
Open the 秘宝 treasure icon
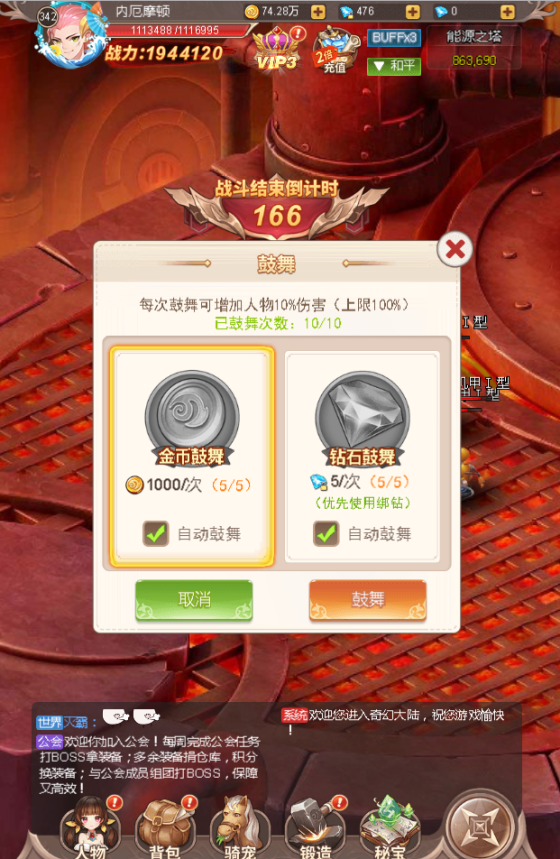pyautogui.click(x=389, y=827)
